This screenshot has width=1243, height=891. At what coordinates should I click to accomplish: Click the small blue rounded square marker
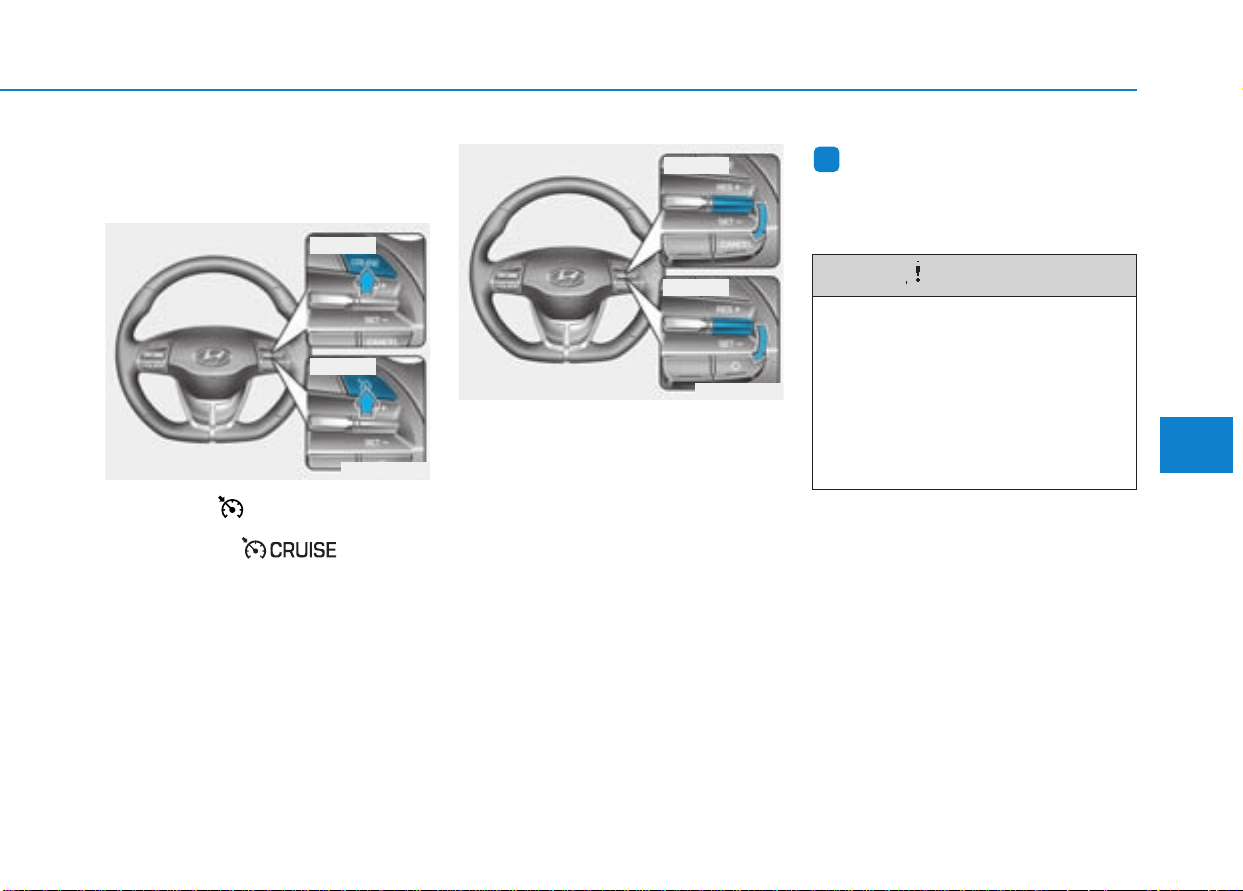click(x=825, y=160)
